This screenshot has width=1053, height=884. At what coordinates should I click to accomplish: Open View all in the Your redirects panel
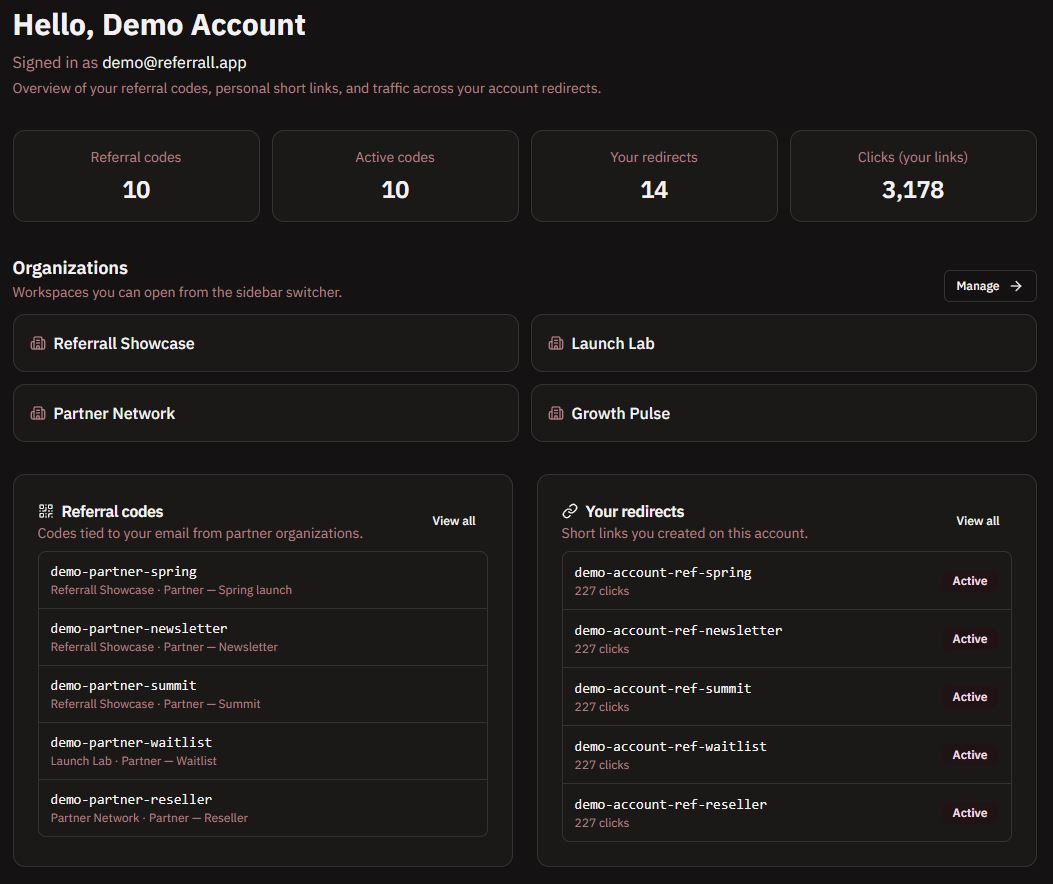[977, 520]
